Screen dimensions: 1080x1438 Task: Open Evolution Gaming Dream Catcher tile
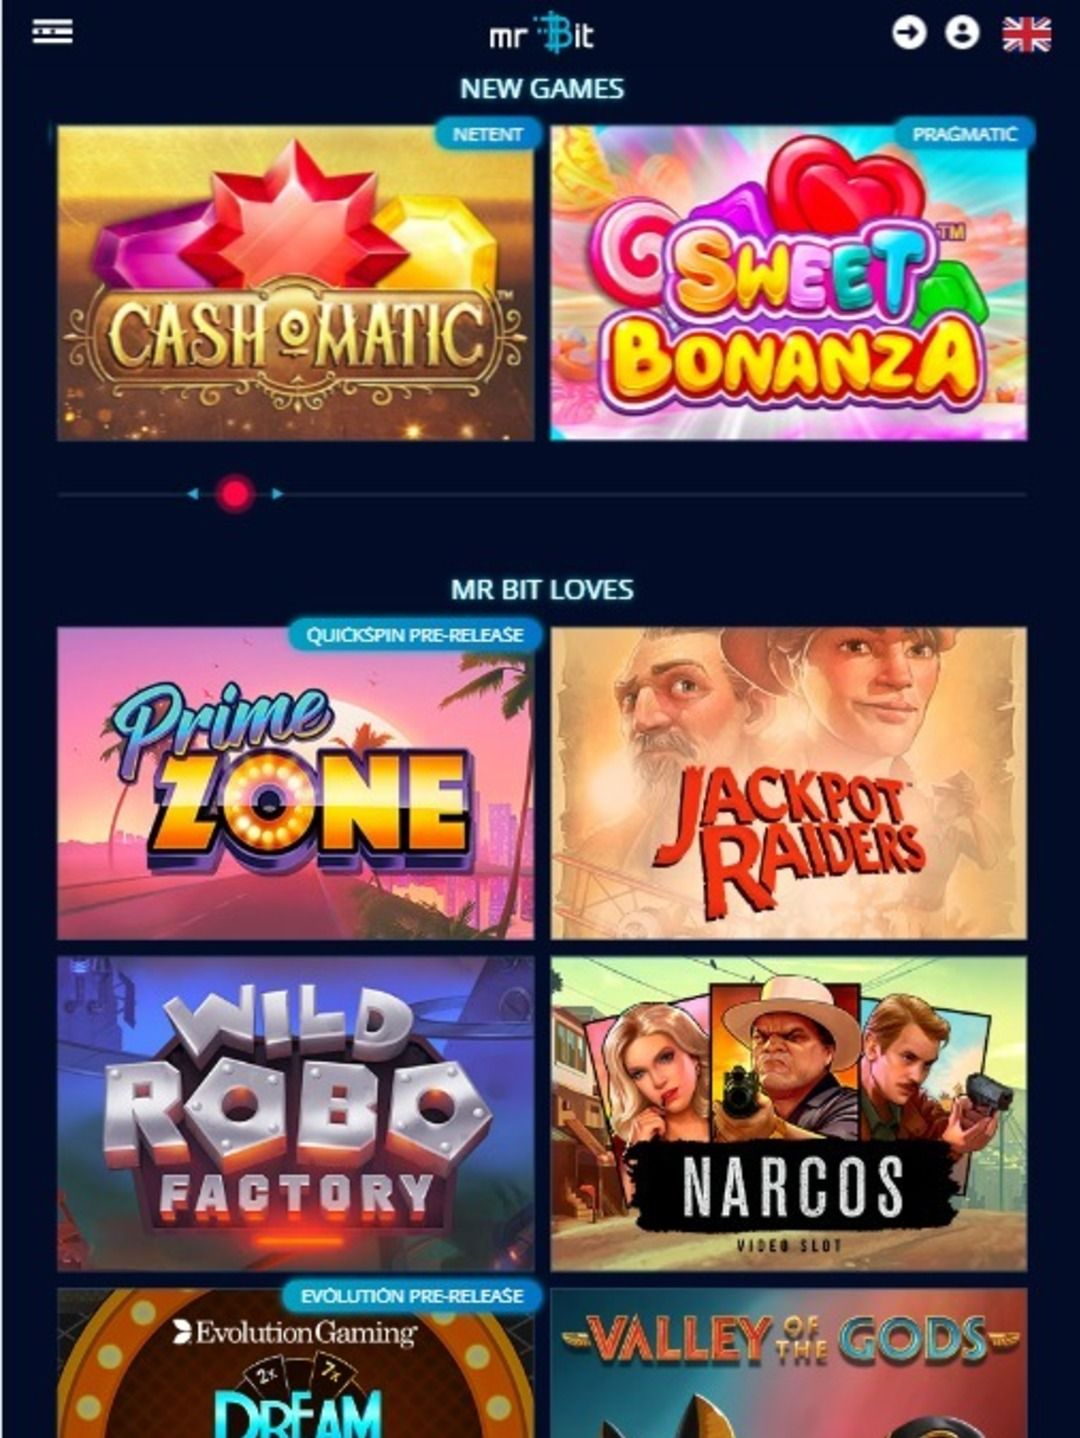click(295, 1363)
